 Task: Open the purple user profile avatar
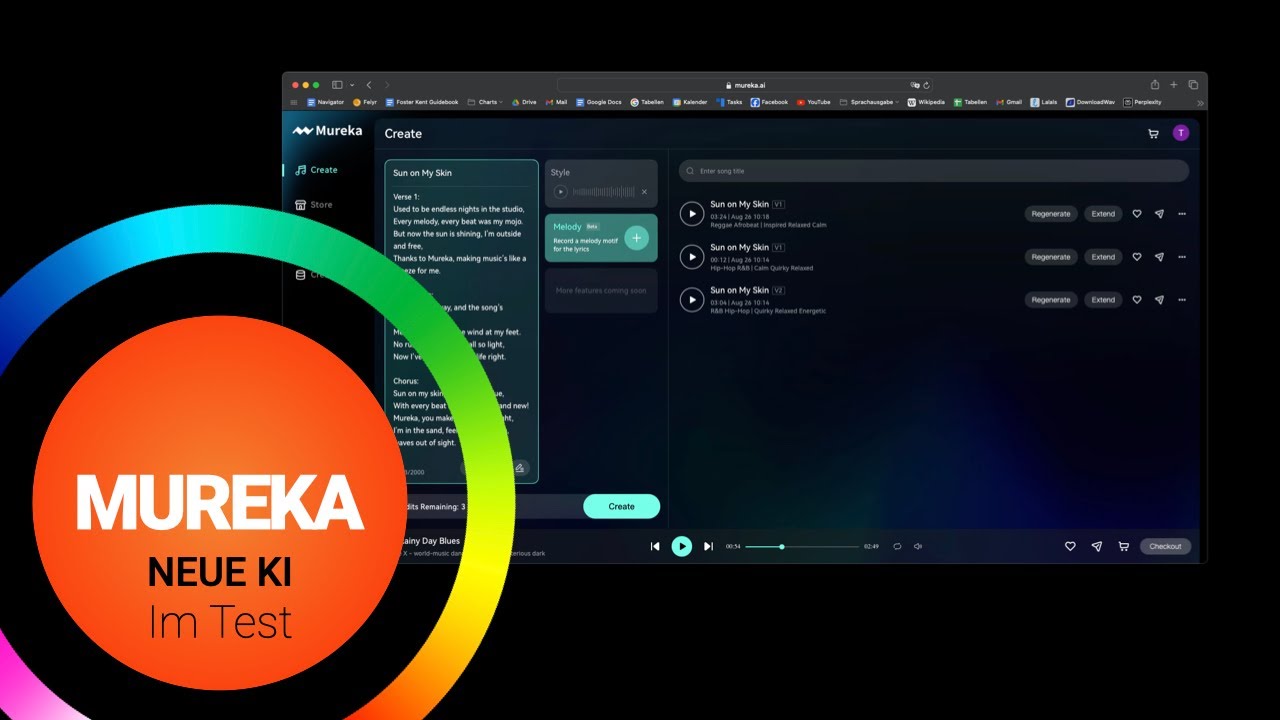click(1181, 133)
